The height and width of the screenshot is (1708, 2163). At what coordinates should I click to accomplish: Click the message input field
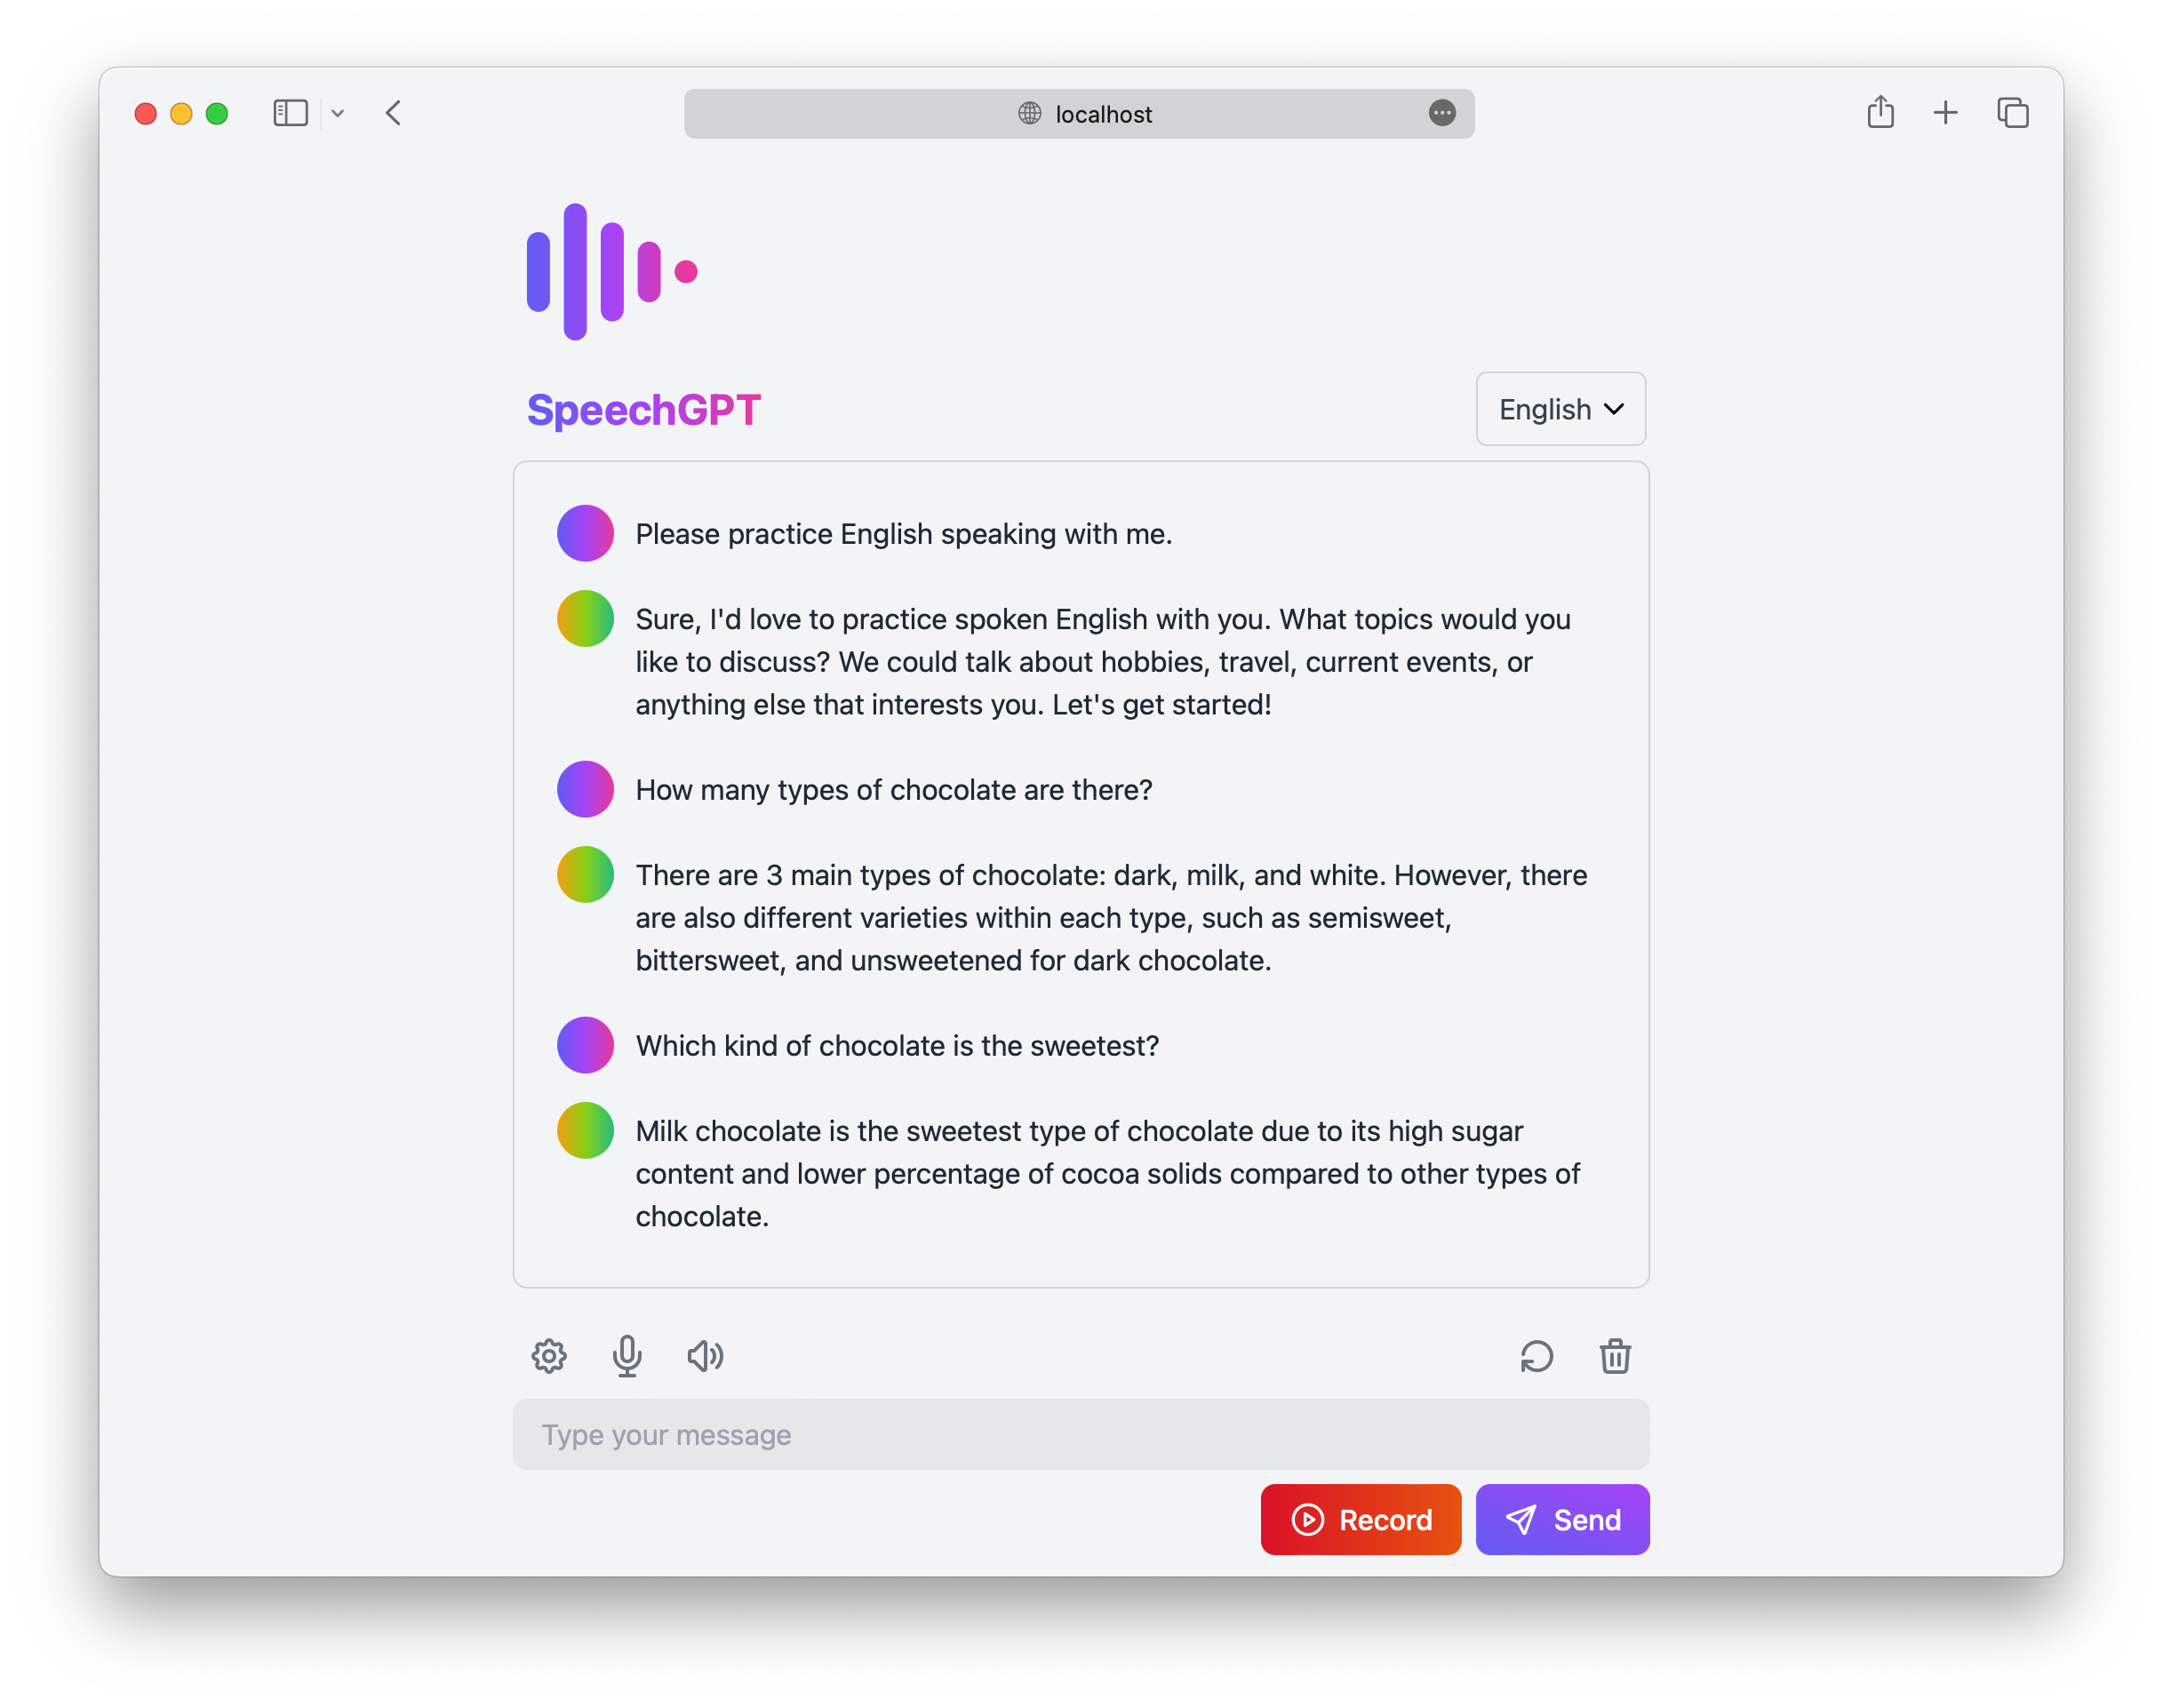pos(1080,1434)
